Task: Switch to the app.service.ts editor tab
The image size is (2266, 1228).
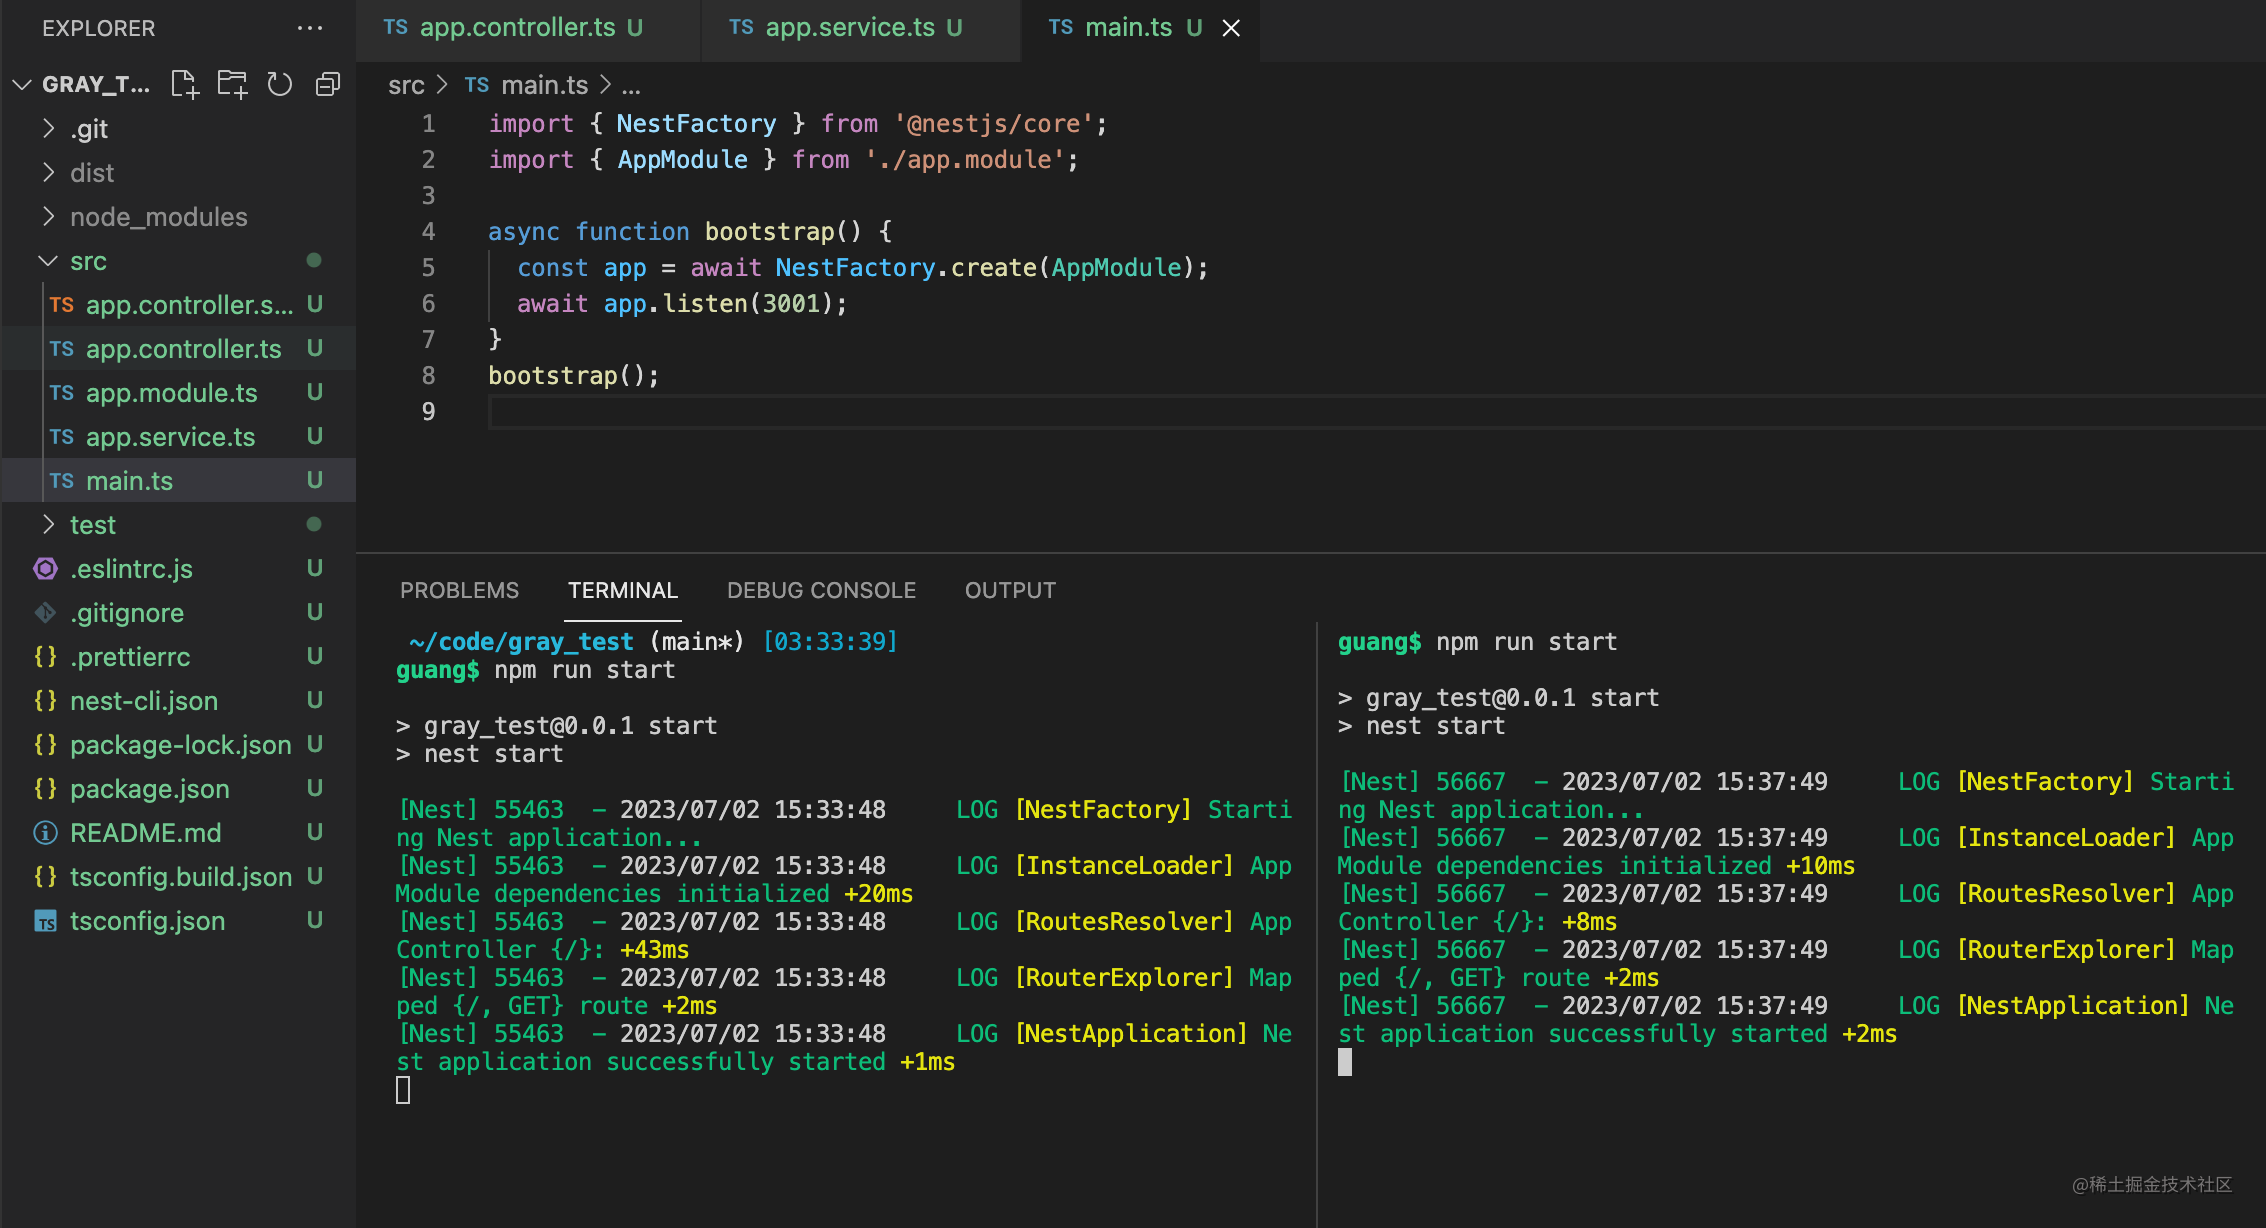Action: tap(849, 28)
